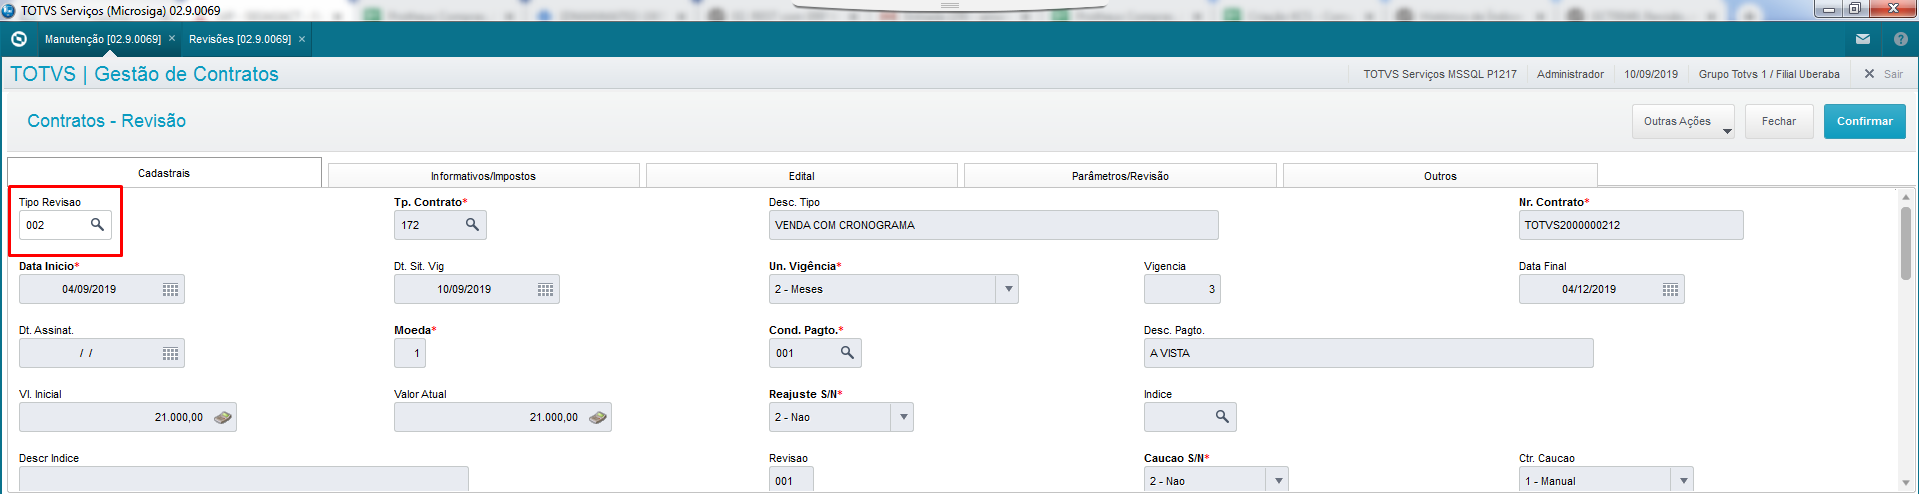
Task: Click the Moeda field
Action: click(x=410, y=353)
